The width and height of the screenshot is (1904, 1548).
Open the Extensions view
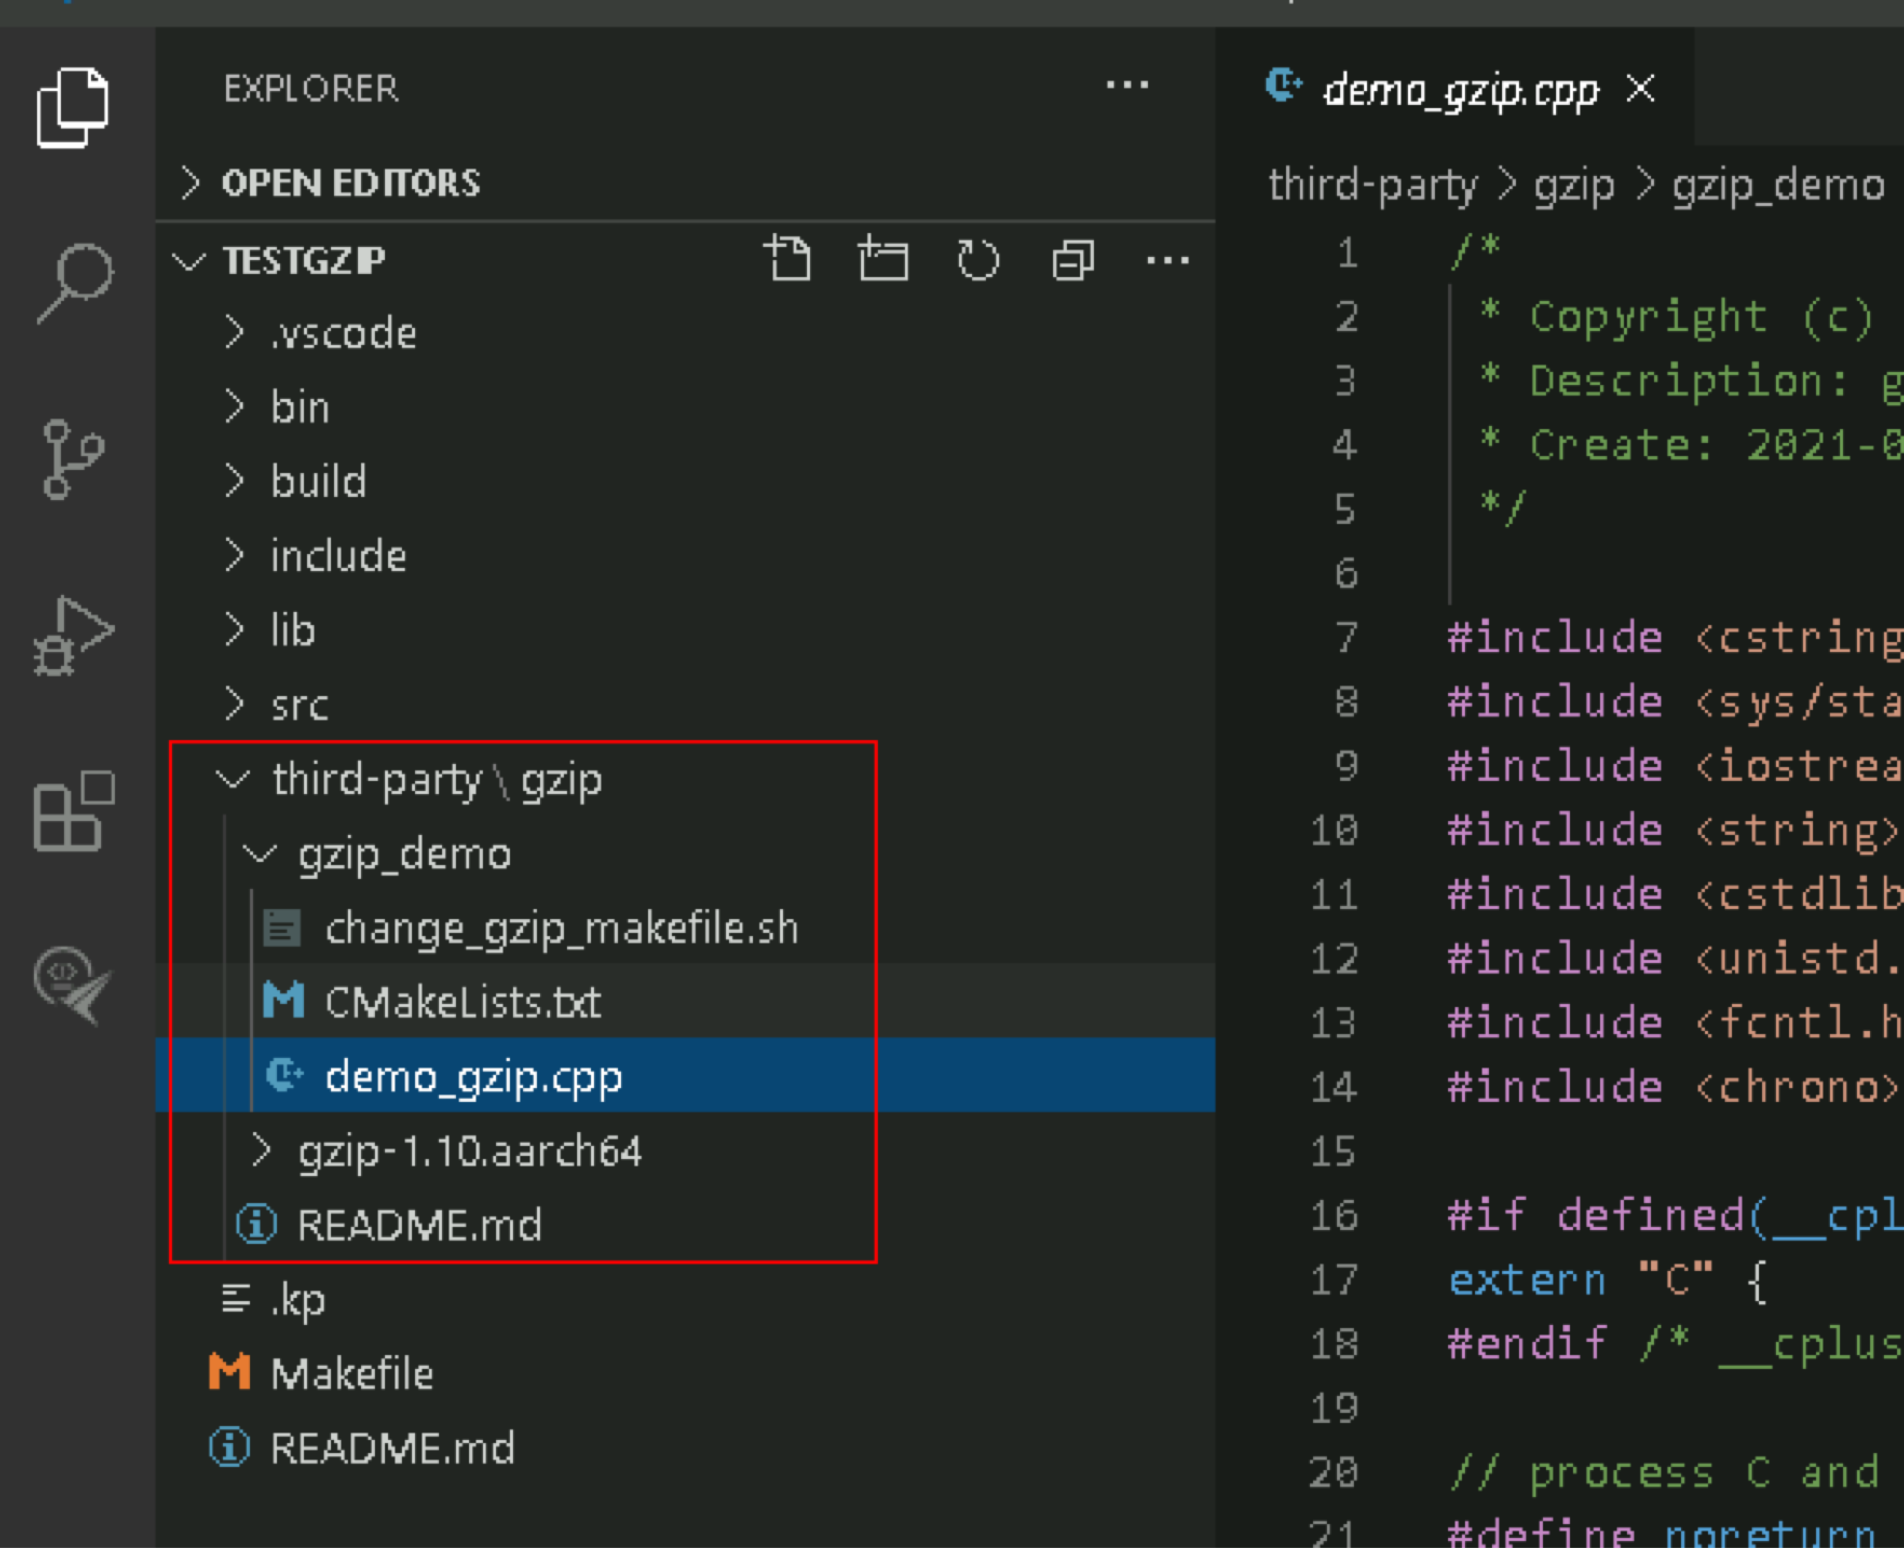point(74,811)
